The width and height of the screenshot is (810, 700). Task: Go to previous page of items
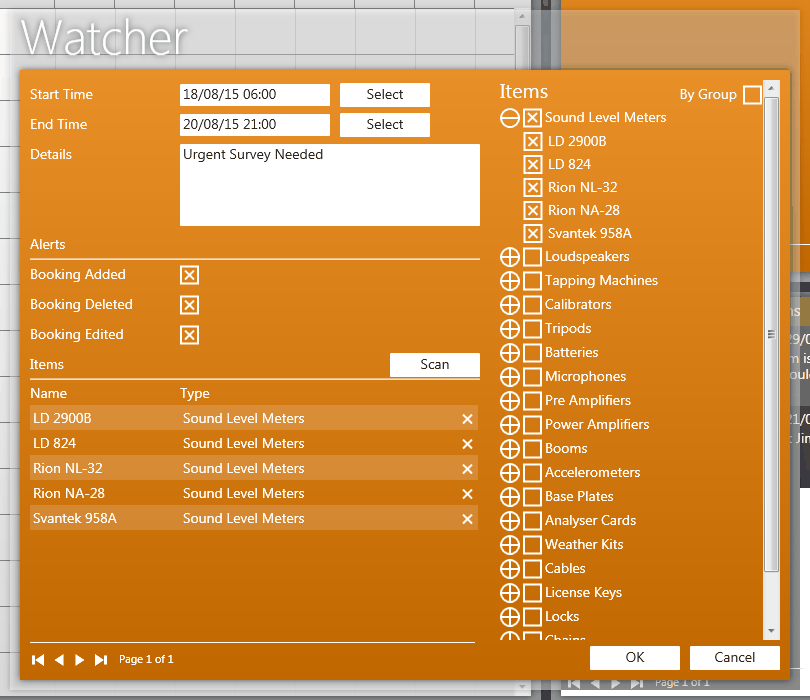coord(59,660)
